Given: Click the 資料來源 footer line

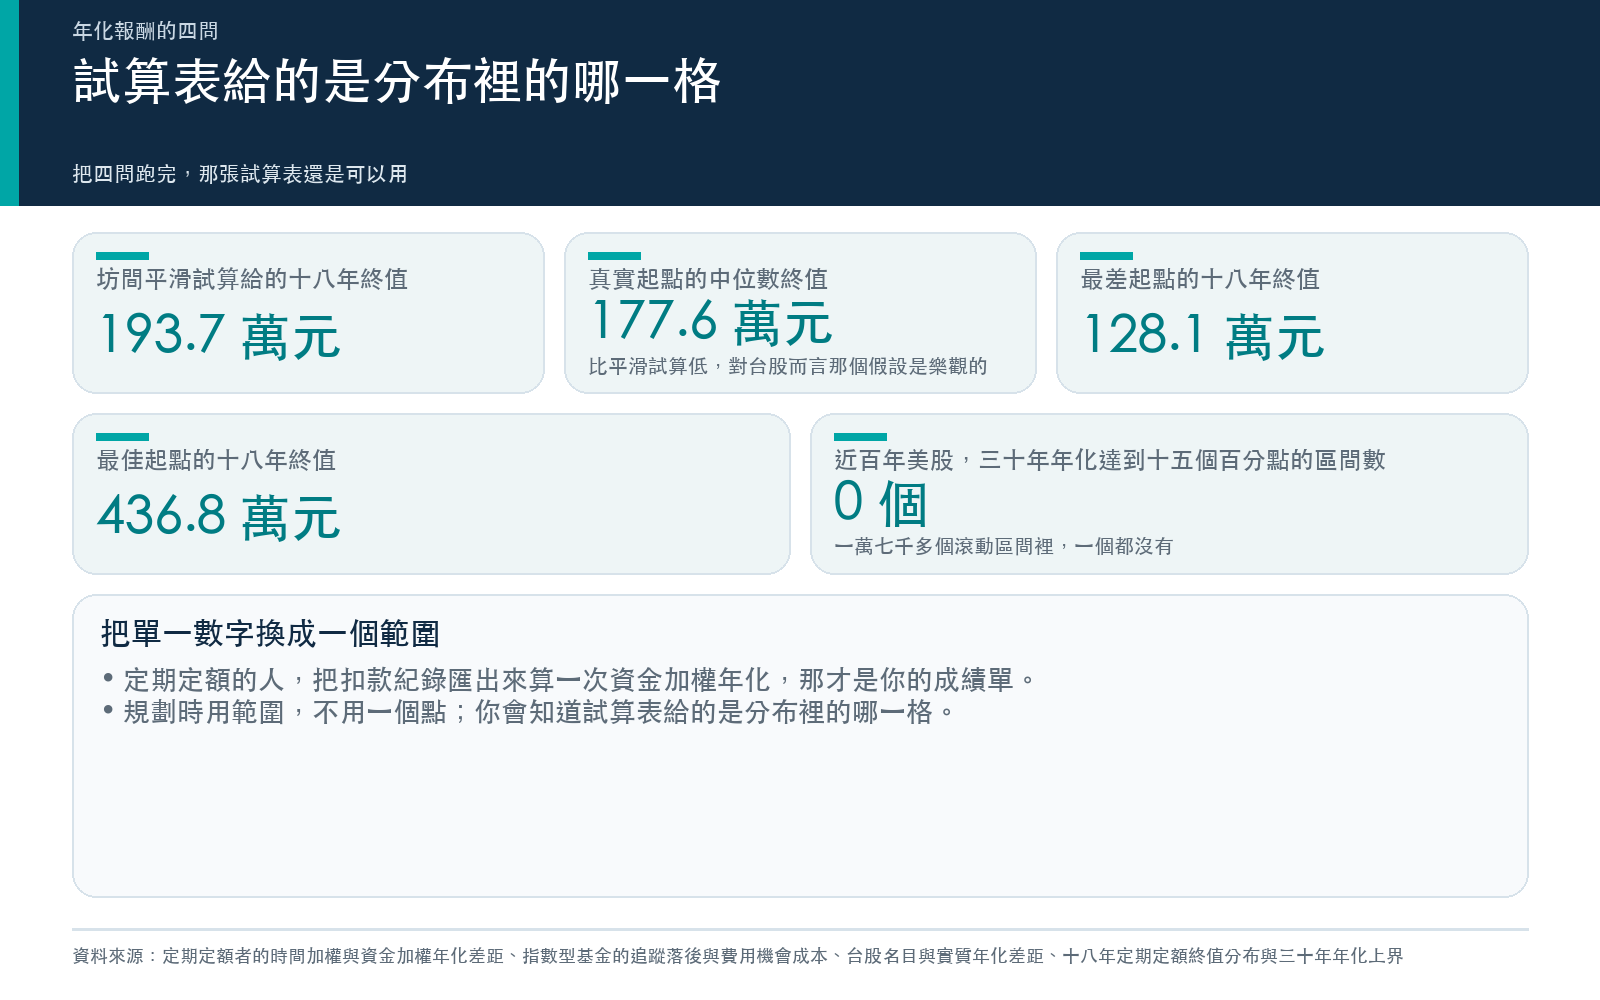Looking at the screenshot, I should point(738,956).
